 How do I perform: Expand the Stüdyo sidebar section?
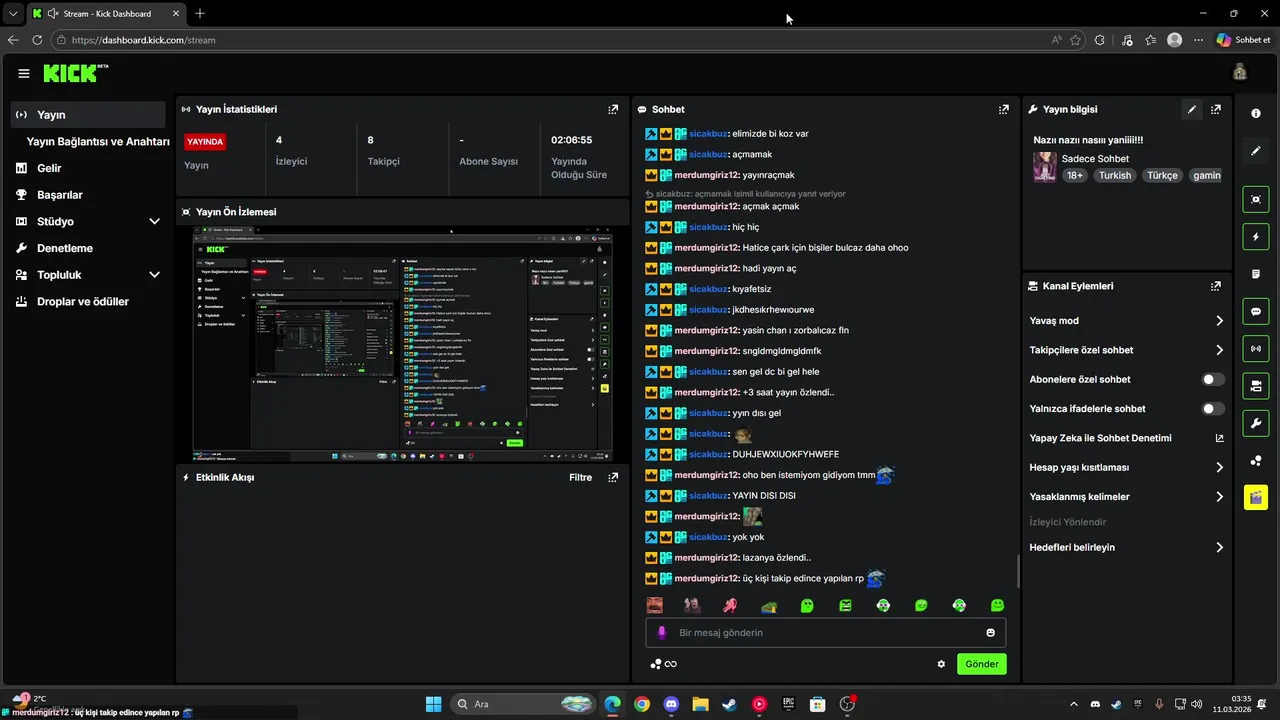pos(154,222)
